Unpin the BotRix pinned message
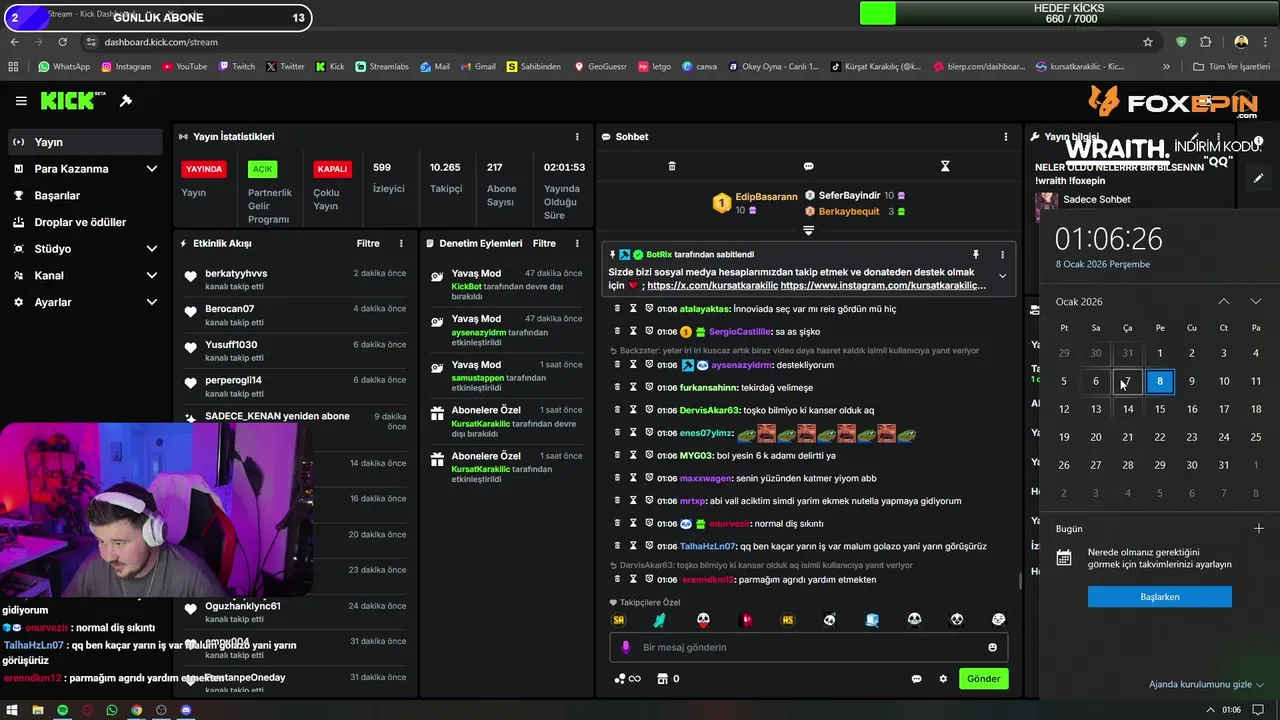1280x720 pixels. click(x=976, y=255)
